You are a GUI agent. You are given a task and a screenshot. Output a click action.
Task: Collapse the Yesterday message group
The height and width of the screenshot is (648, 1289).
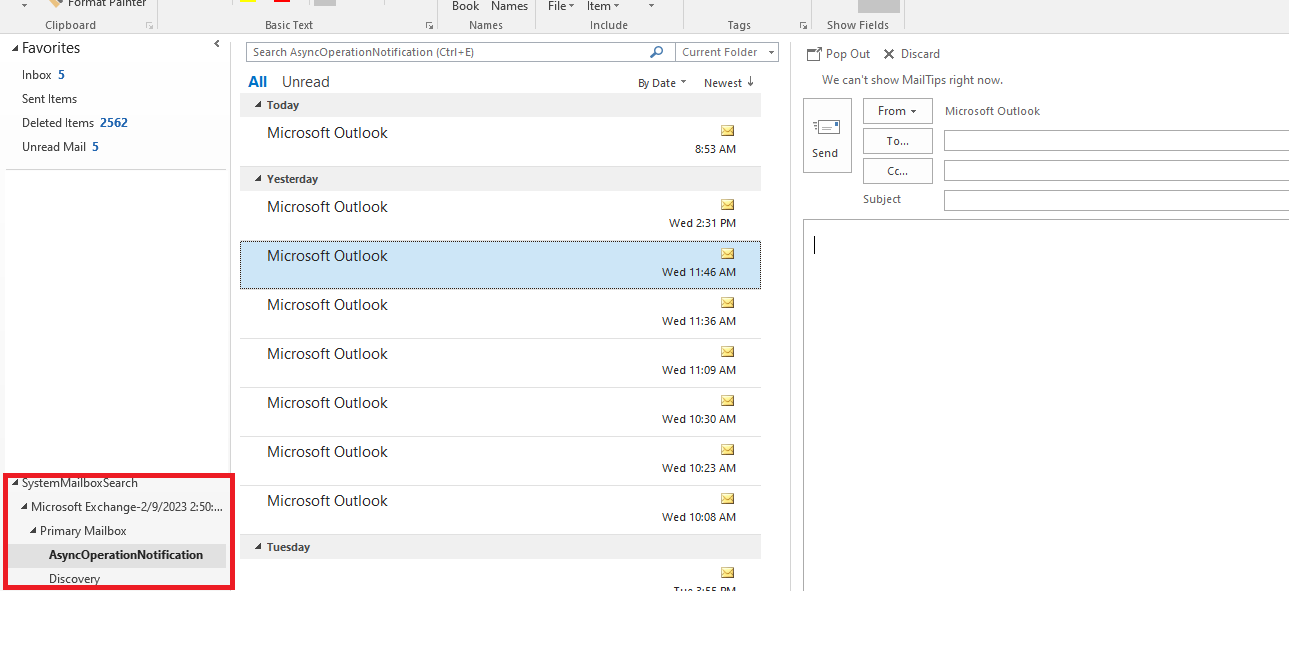(x=258, y=179)
